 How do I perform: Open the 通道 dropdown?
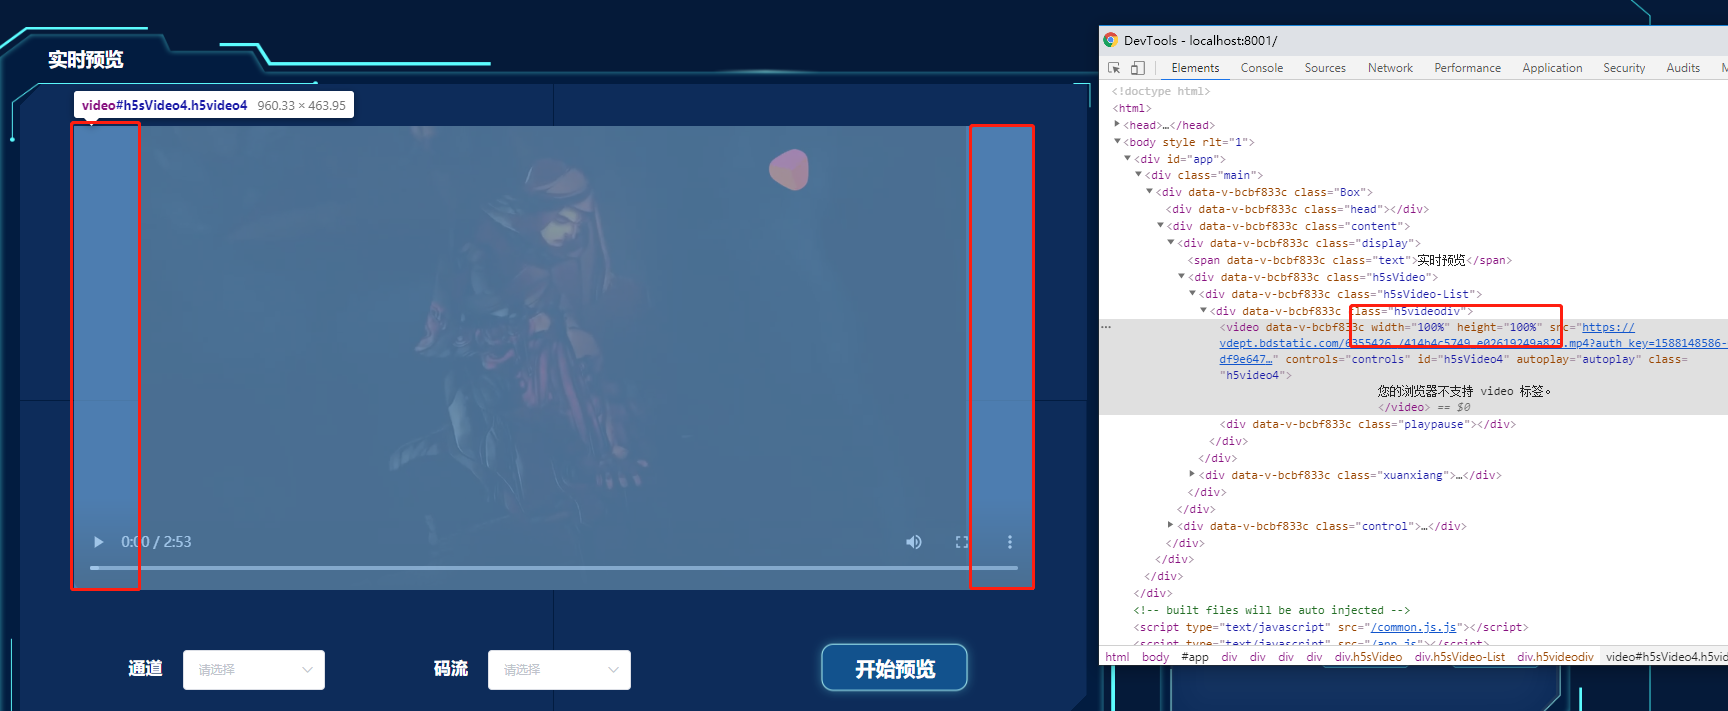254,670
